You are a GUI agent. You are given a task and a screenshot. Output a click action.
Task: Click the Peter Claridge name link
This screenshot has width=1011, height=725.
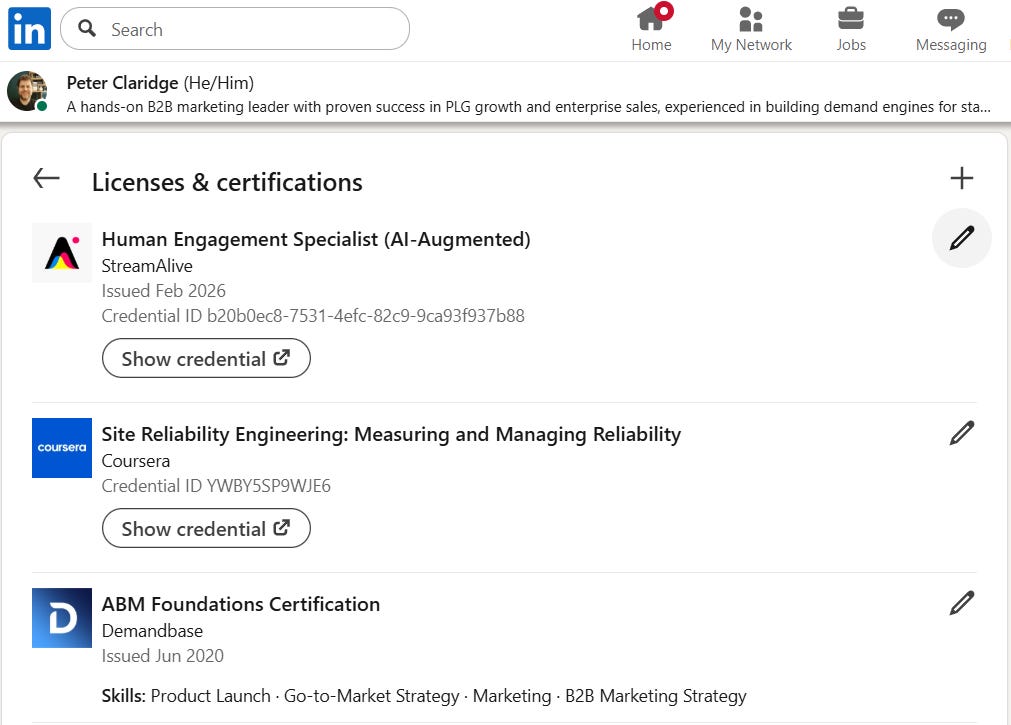pyautogui.click(x=123, y=82)
